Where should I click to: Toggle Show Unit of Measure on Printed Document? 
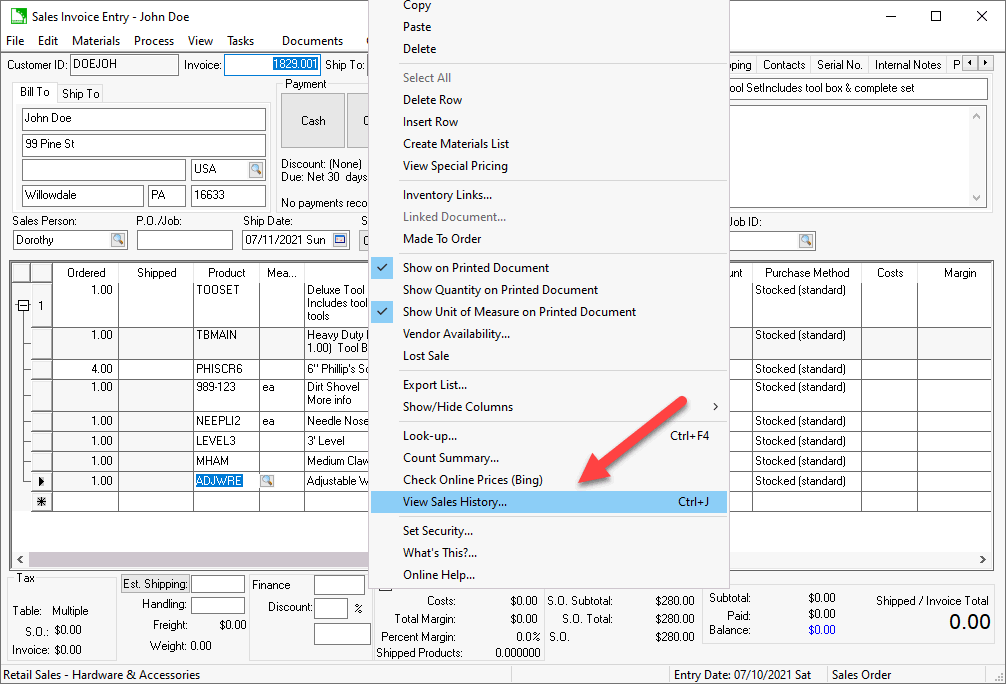[x=519, y=312]
